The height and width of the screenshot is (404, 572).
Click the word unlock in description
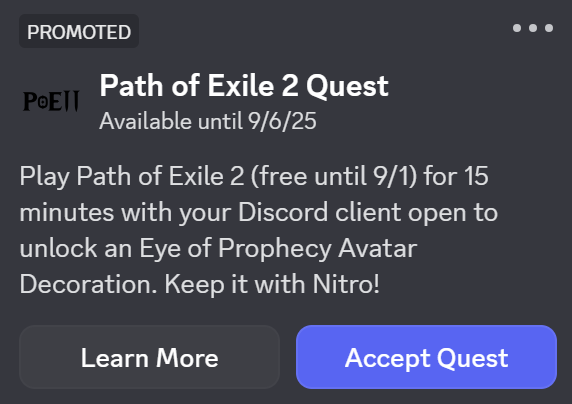[x=58, y=248]
